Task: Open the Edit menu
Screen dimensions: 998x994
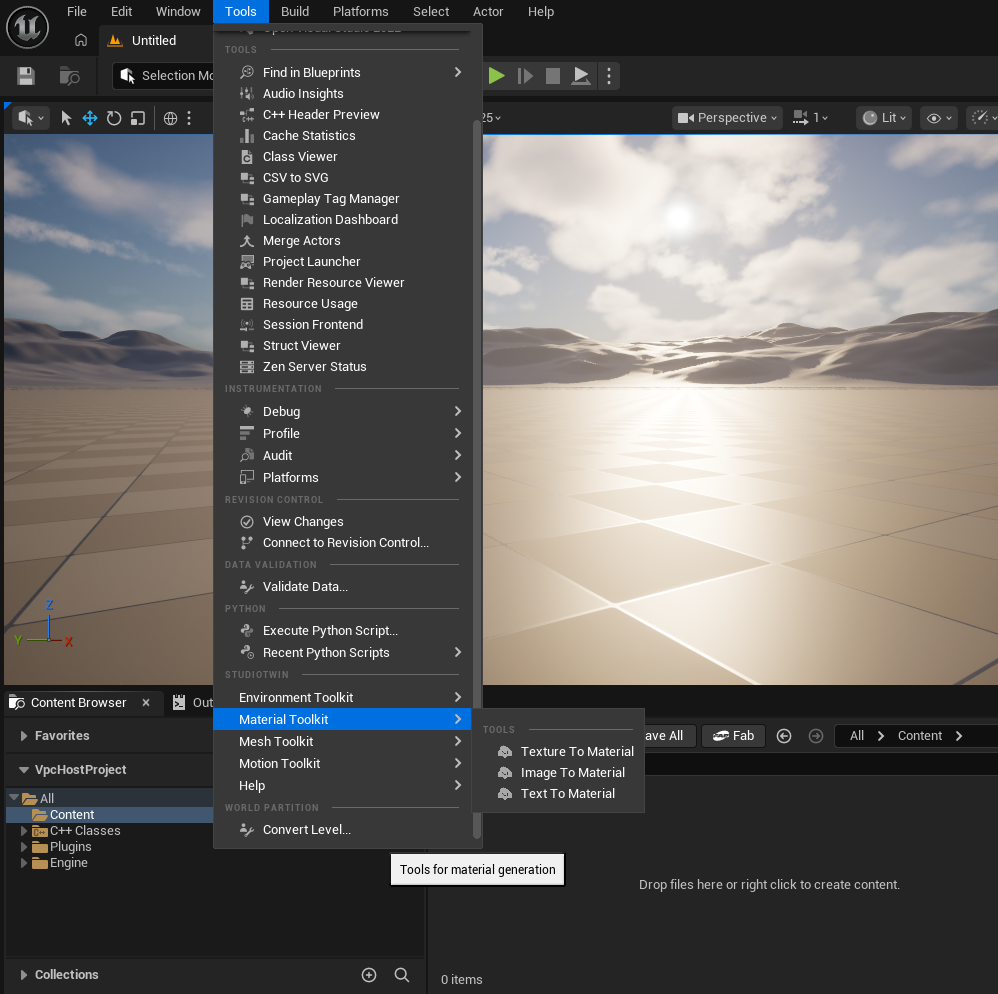Action: 121,11
